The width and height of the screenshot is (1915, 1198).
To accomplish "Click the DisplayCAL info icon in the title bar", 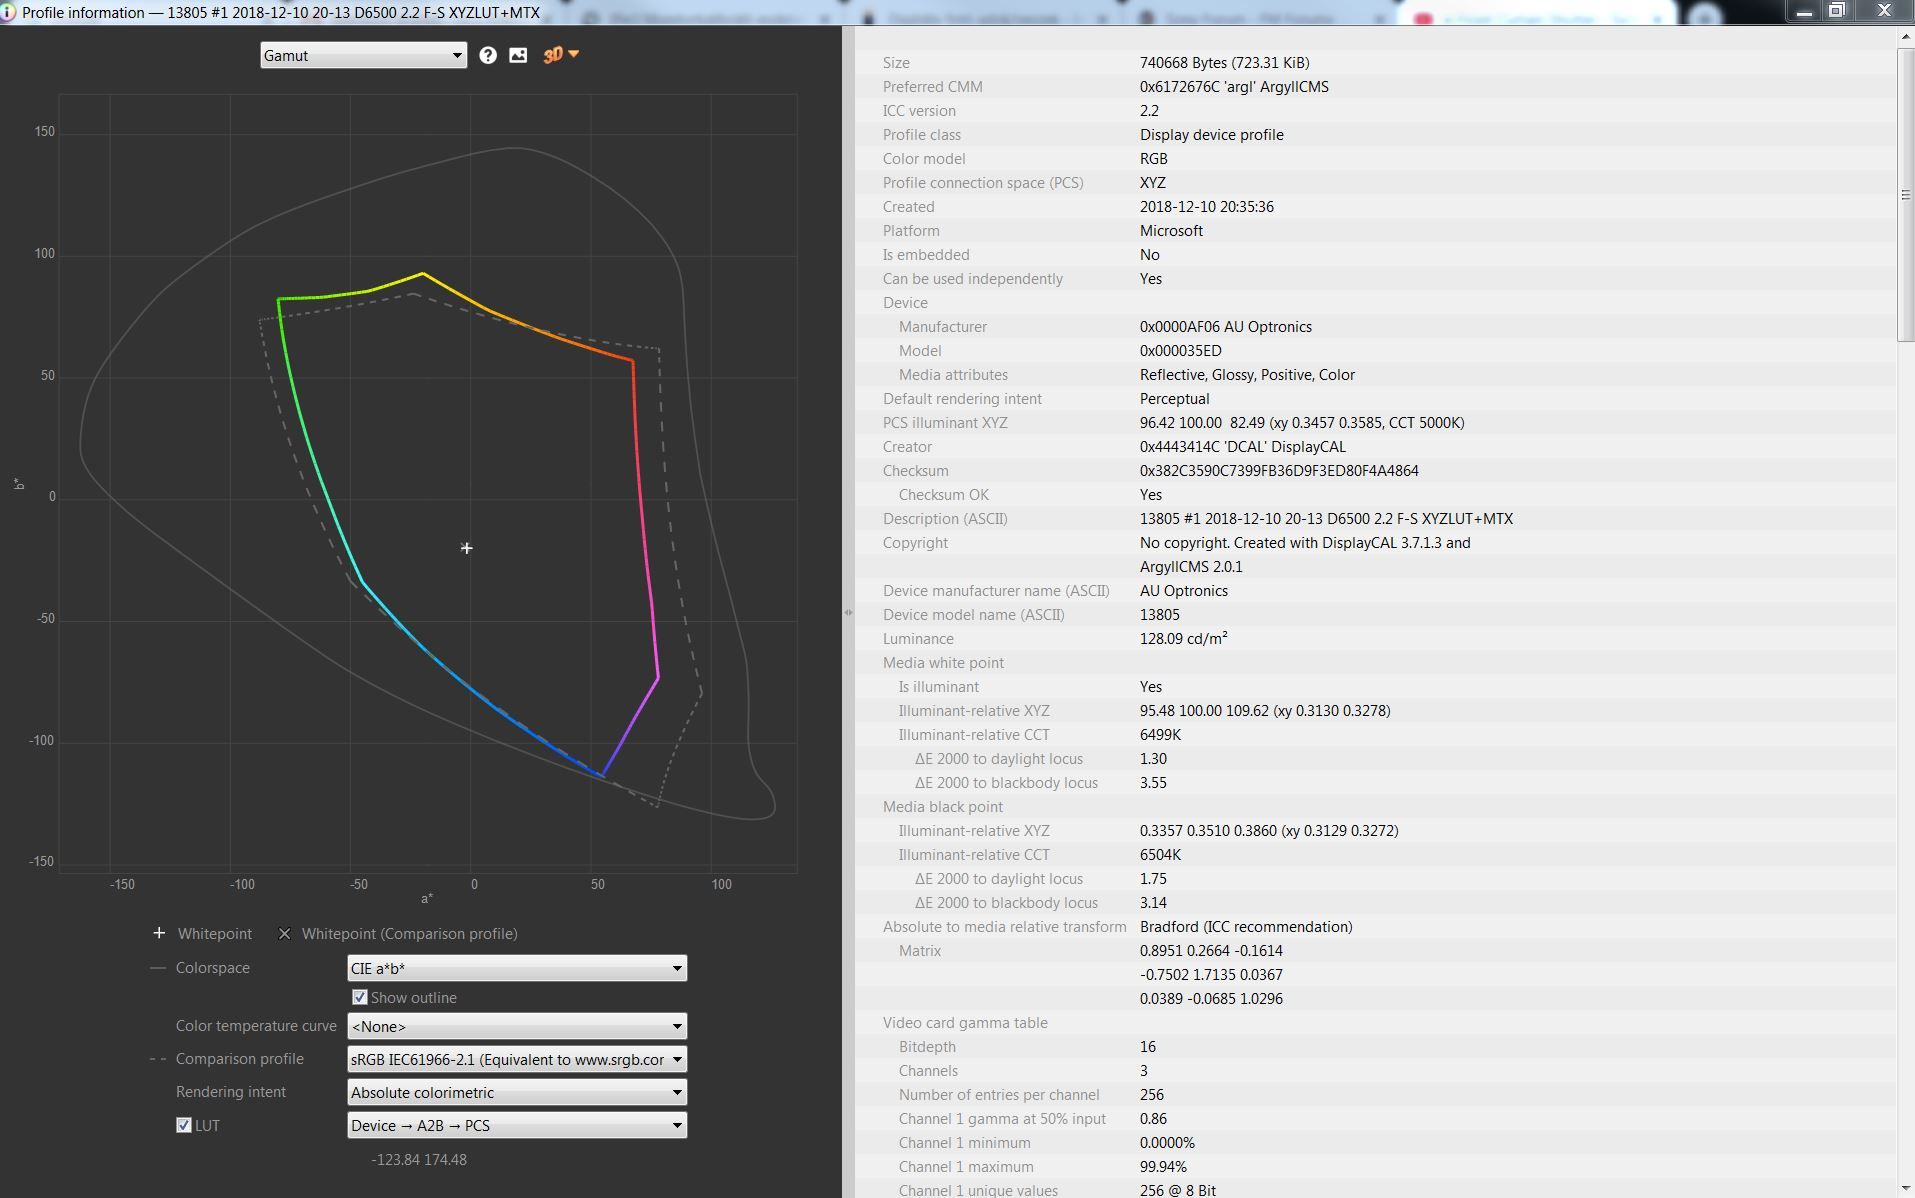I will (8, 12).
